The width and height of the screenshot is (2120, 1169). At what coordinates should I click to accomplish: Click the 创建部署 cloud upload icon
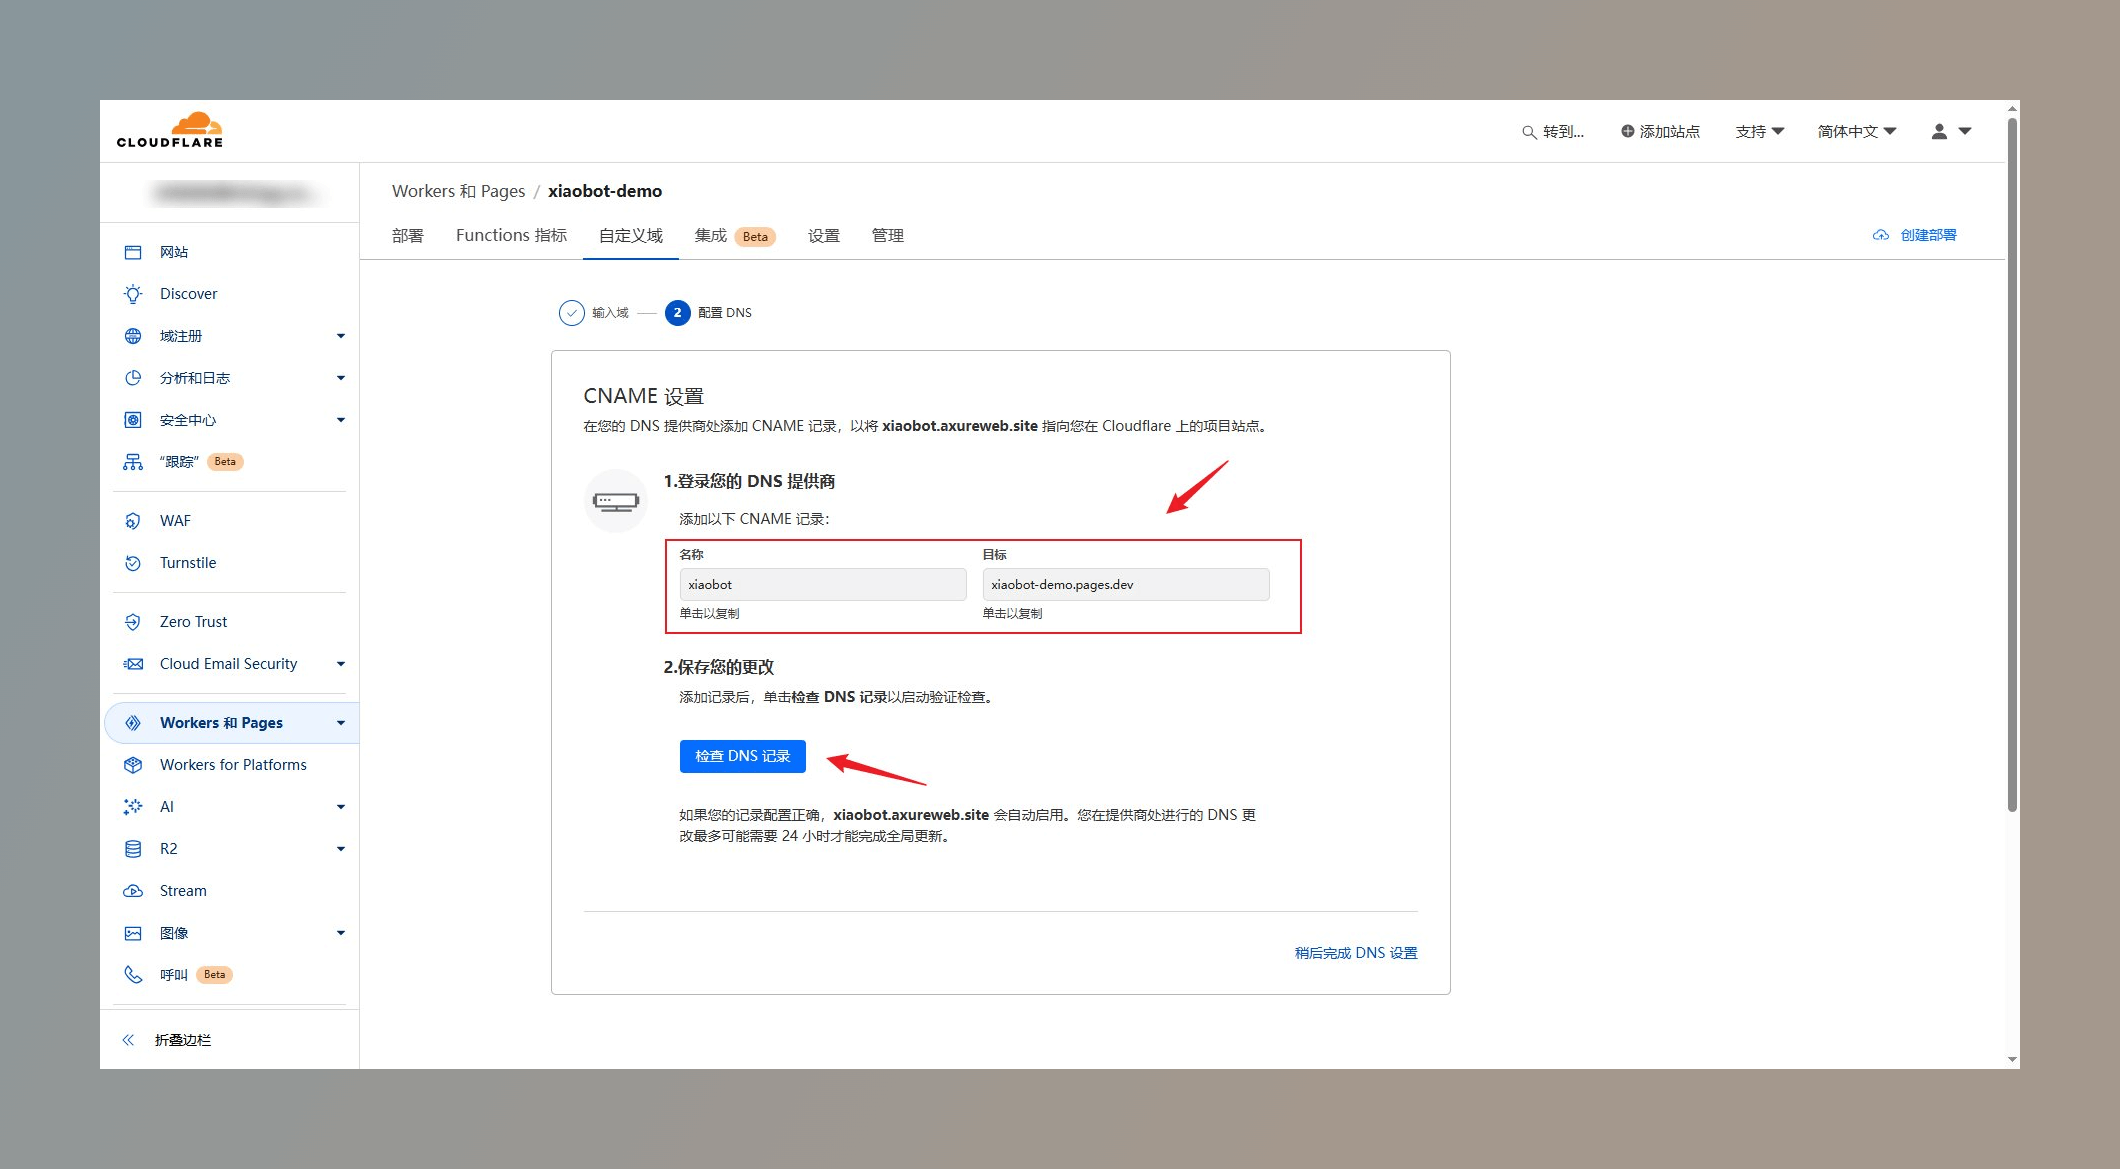1881,235
